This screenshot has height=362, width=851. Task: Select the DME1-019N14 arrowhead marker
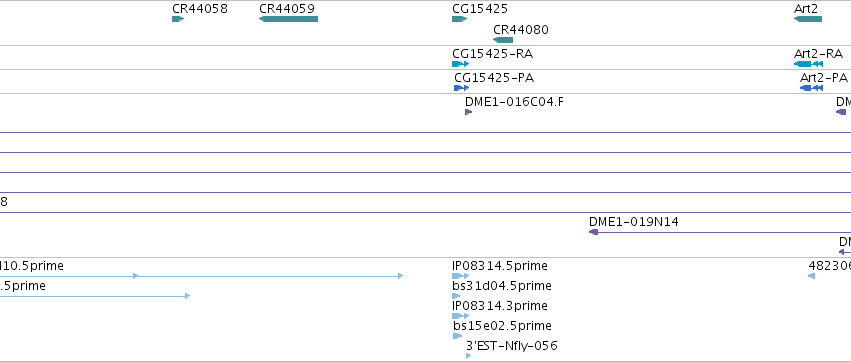point(593,232)
